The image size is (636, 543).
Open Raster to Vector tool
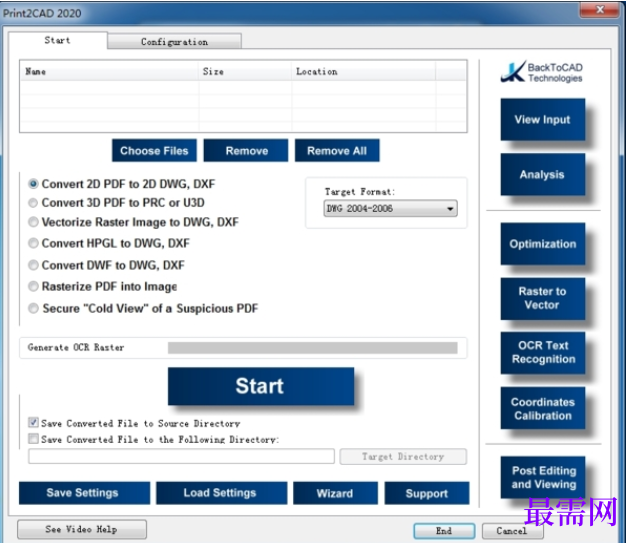coord(543,298)
